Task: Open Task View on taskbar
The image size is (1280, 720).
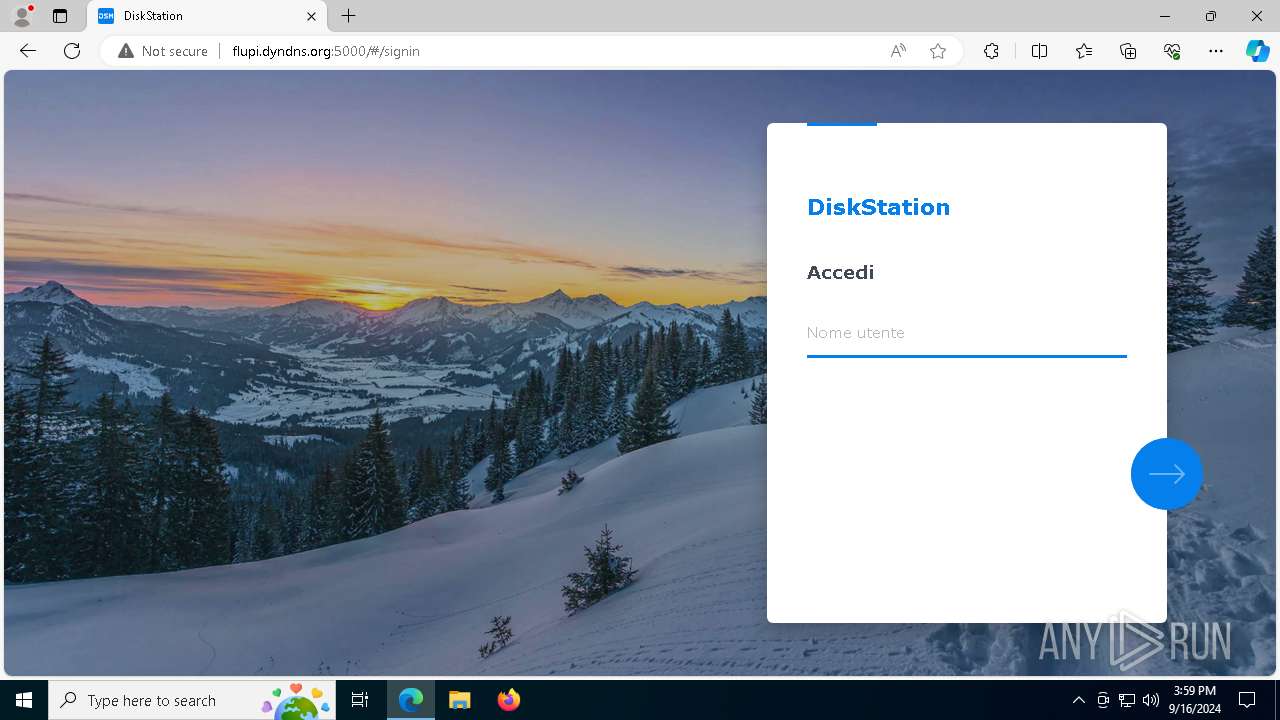Action: tap(361, 700)
